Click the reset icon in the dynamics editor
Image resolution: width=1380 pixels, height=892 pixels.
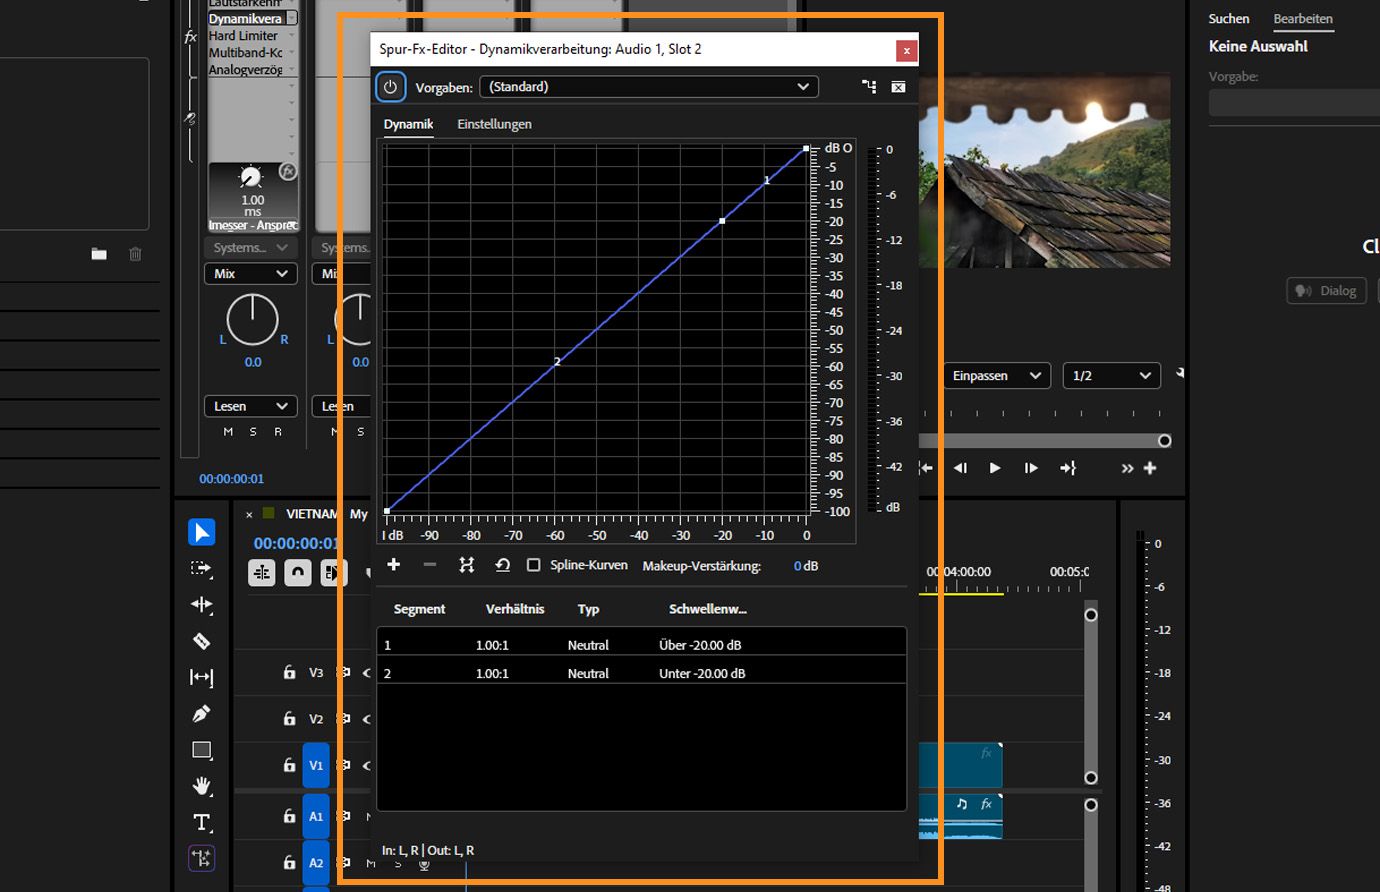[x=500, y=565]
